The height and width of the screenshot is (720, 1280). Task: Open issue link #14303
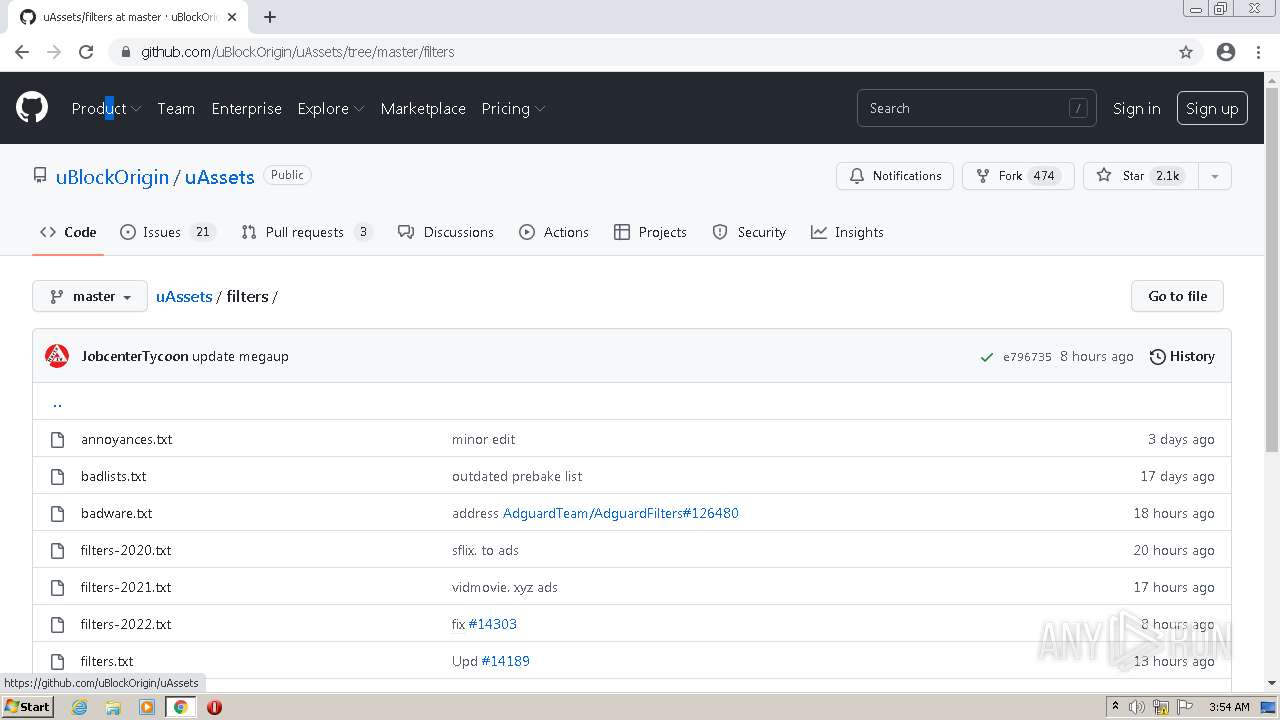(492, 624)
